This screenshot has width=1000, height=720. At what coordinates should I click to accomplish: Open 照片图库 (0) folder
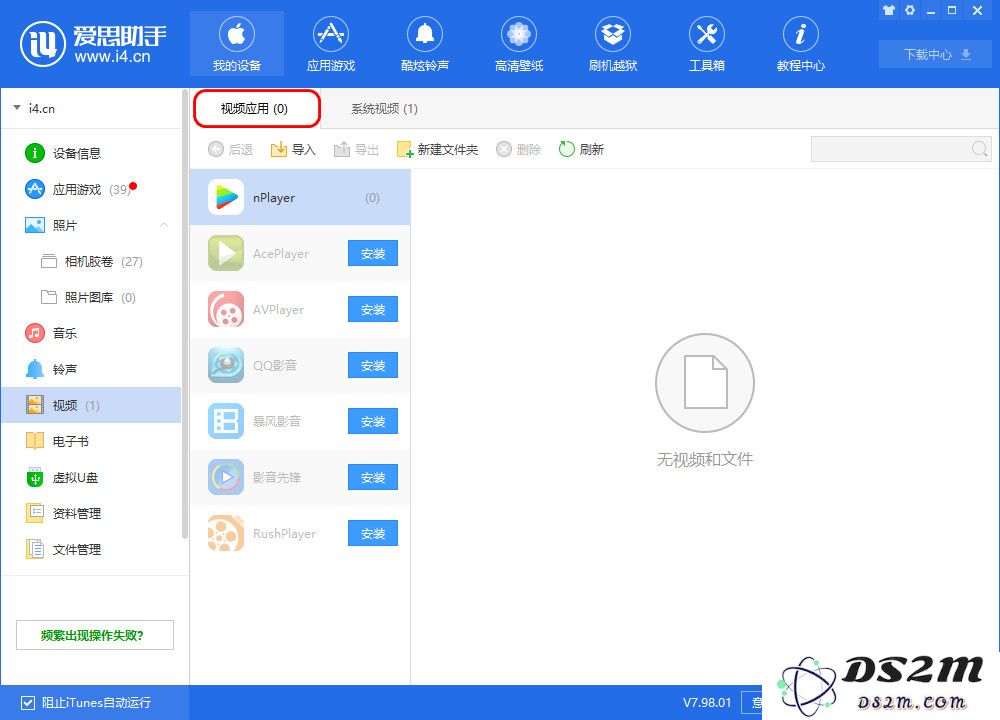click(91, 297)
